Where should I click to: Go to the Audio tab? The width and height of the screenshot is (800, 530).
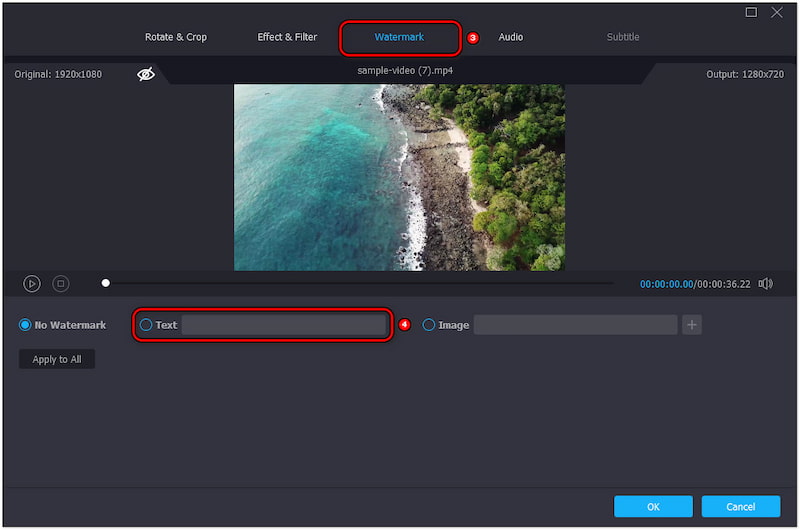511,37
